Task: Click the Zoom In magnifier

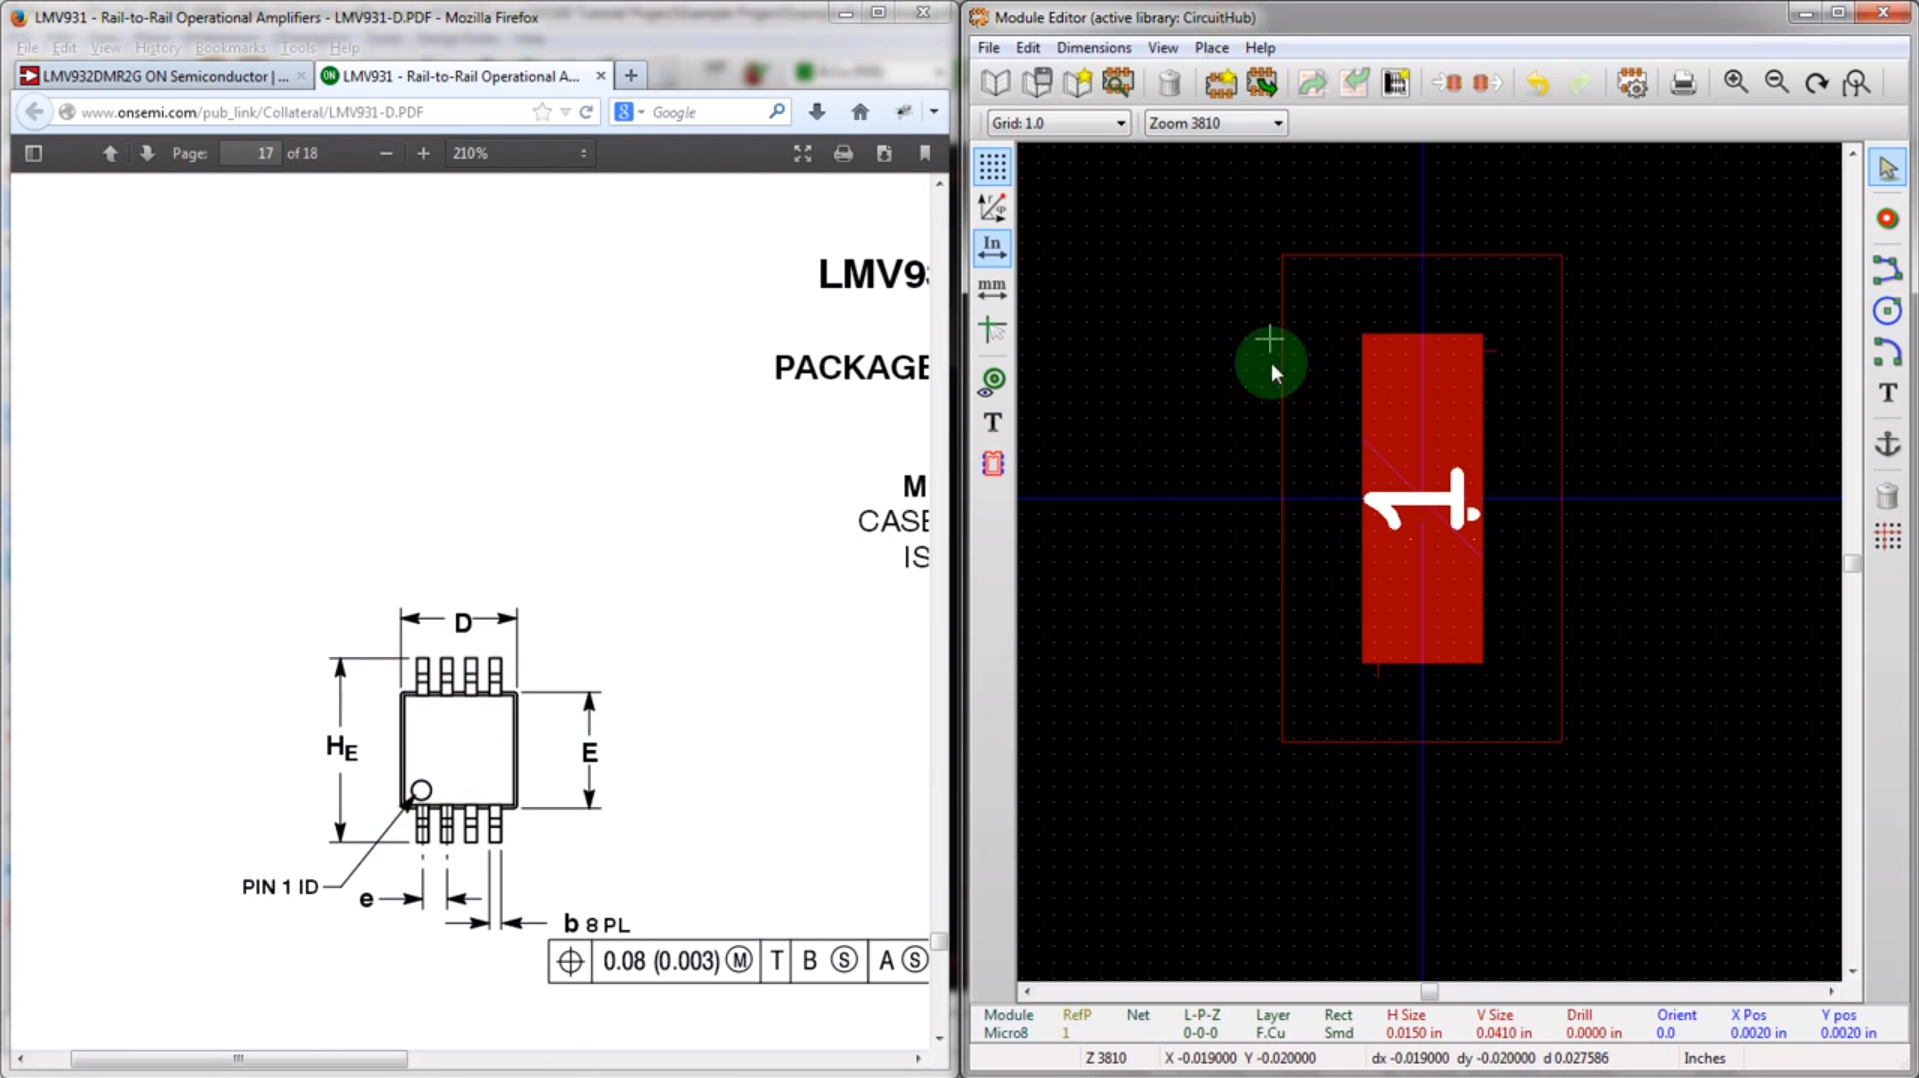Action: coord(1735,83)
